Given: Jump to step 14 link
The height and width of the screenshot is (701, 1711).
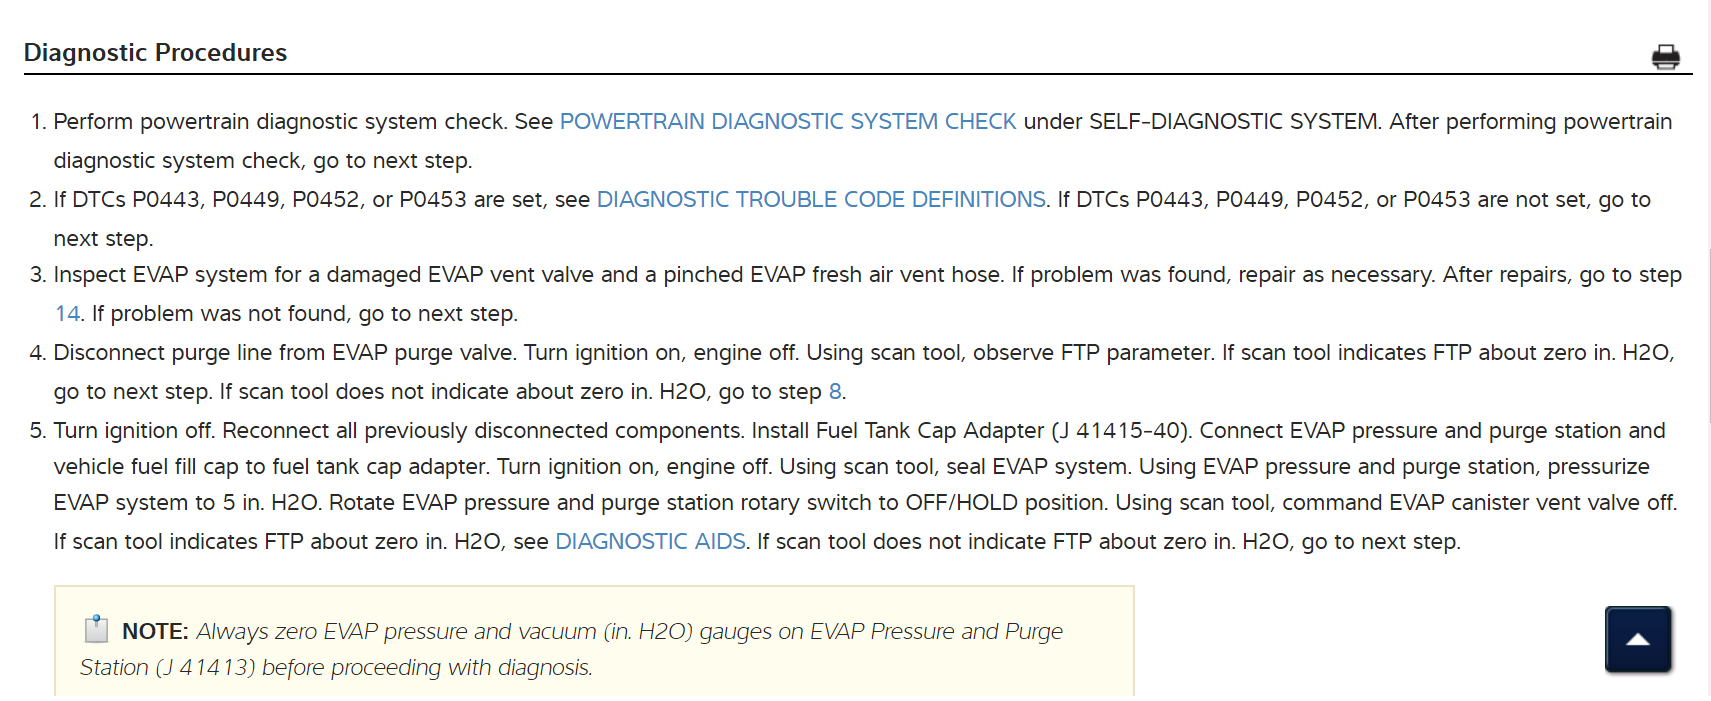Looking at the screenshot, I should click(67, 314).
